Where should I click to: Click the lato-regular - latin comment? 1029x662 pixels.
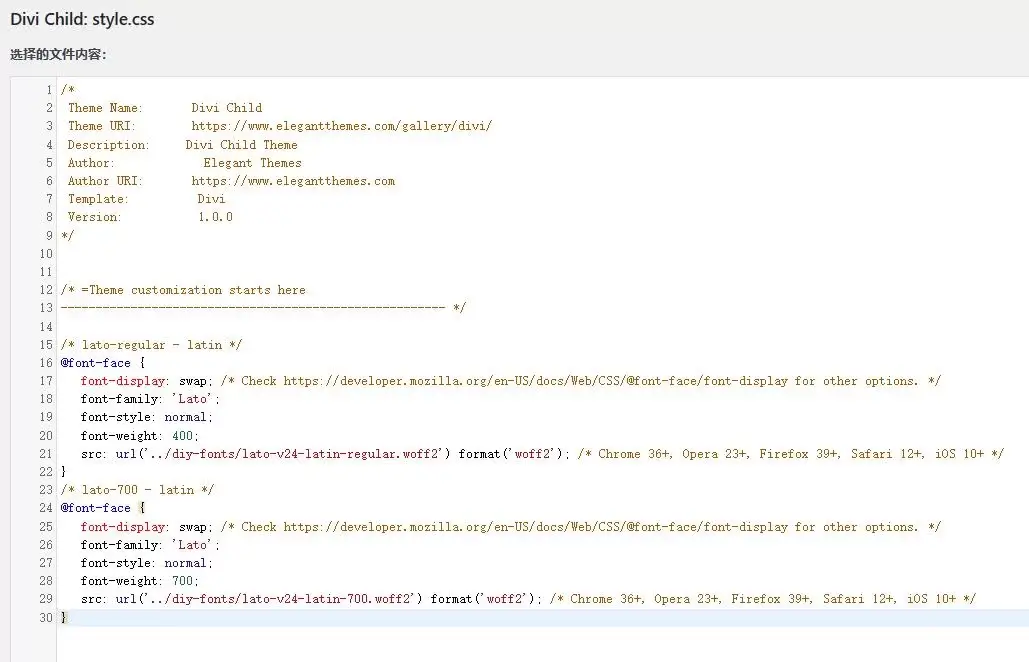click(151, 345)
